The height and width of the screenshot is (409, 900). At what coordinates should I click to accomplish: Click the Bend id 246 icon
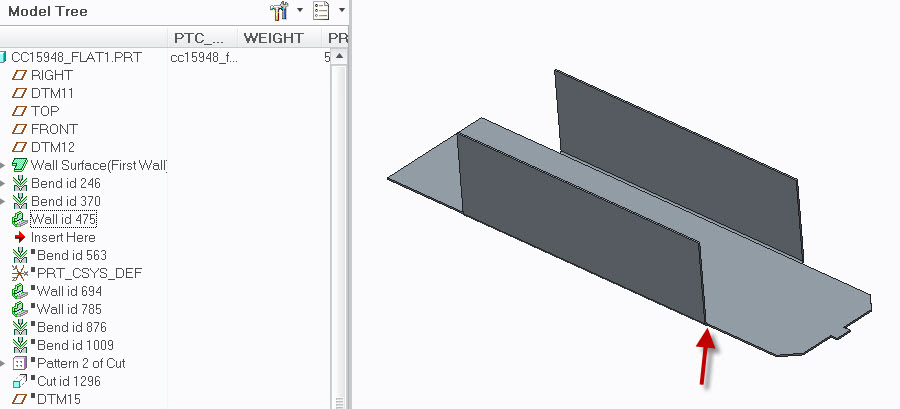point(20,184)
